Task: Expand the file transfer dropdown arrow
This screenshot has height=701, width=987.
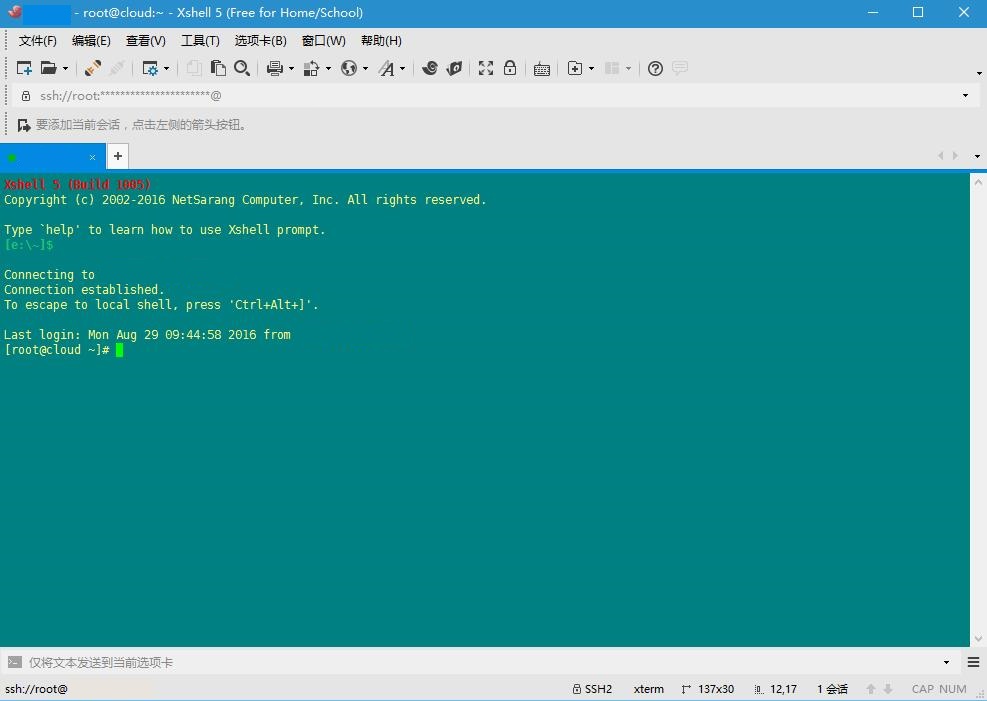Action: pyautogui.click(x=328, y=68)
